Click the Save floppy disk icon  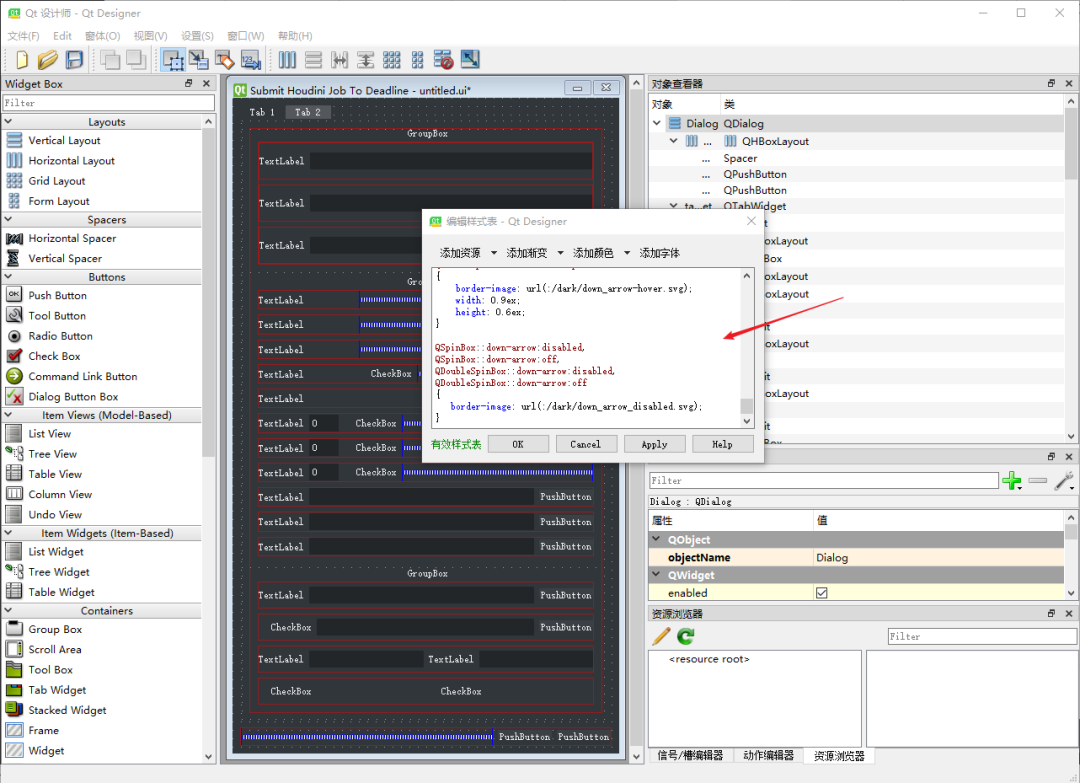pyautogui.click(x=74, y=60)
